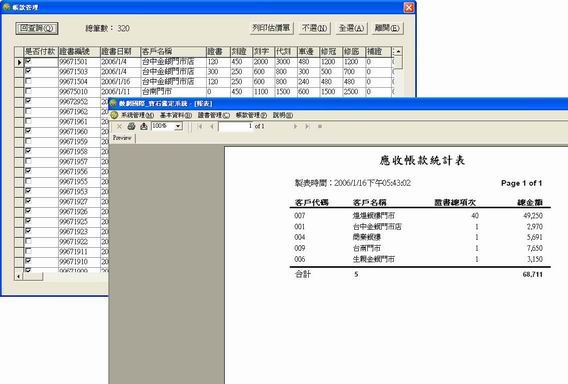This screenshot has width=568, height=384.
Task: Click Page 1 of 1 text in report
Action: (x=521, y=183)
